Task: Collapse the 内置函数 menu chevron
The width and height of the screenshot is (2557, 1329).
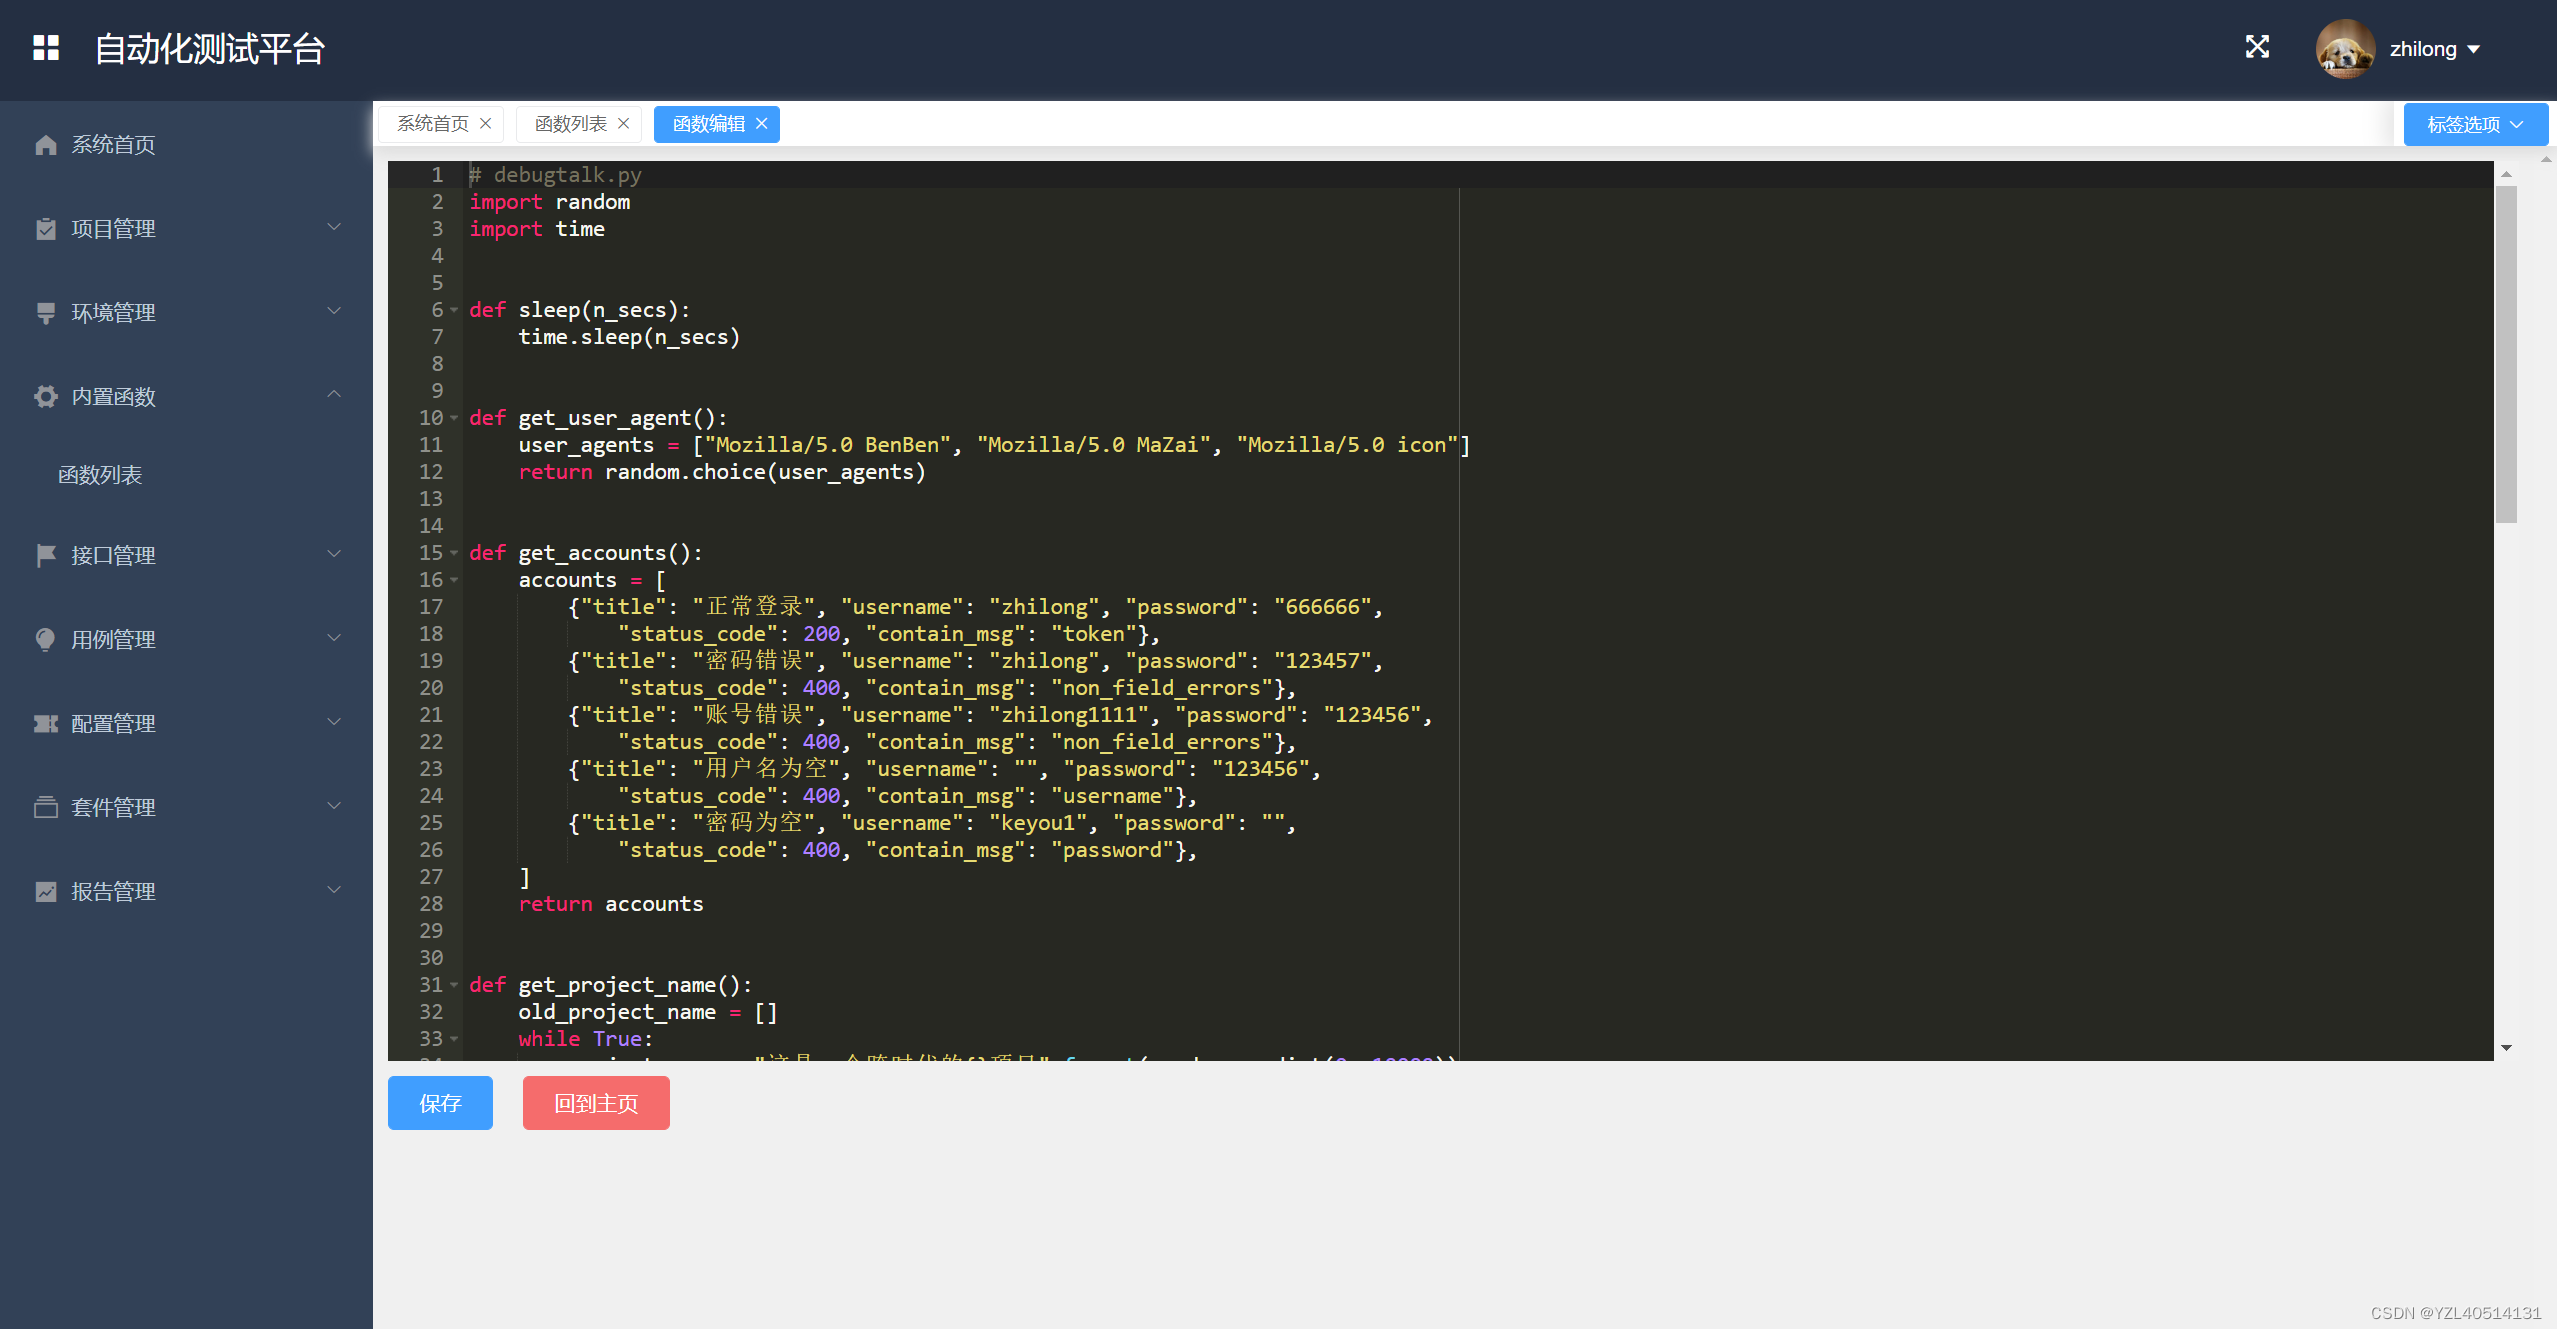Action: (334, 395)
